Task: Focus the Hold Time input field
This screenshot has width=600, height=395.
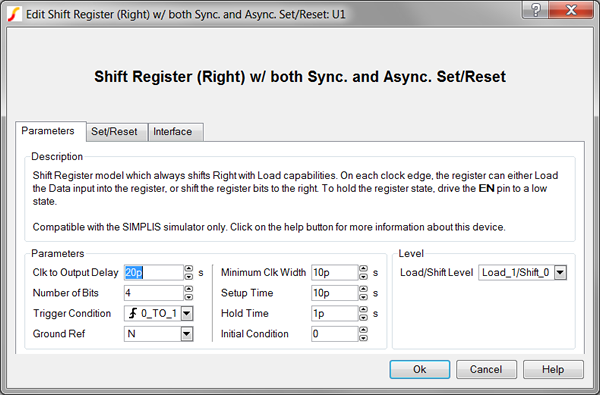Action: tap(335, 313)
